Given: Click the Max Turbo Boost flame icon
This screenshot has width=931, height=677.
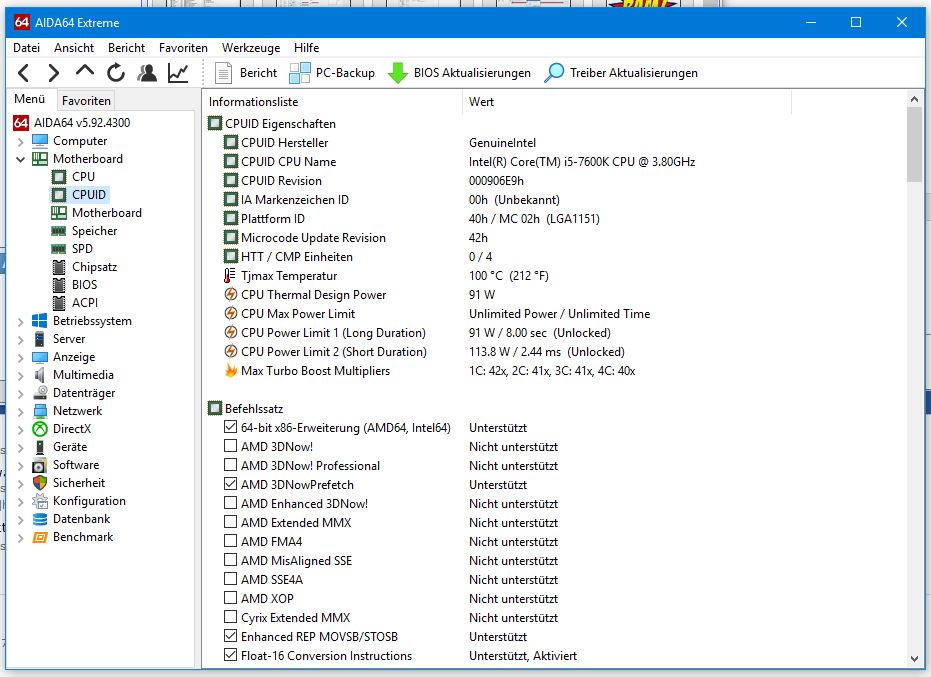Looking at the screenshot, I should 230,371.
